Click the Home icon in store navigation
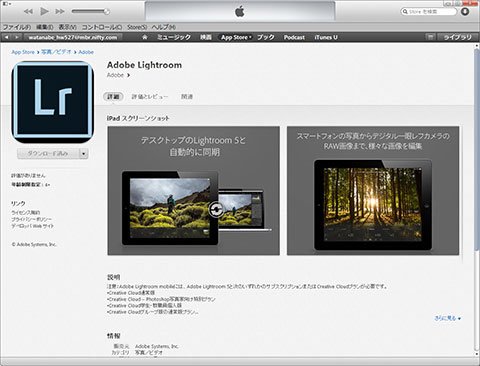This screenshot has height=366, width=480. point(145,37)
